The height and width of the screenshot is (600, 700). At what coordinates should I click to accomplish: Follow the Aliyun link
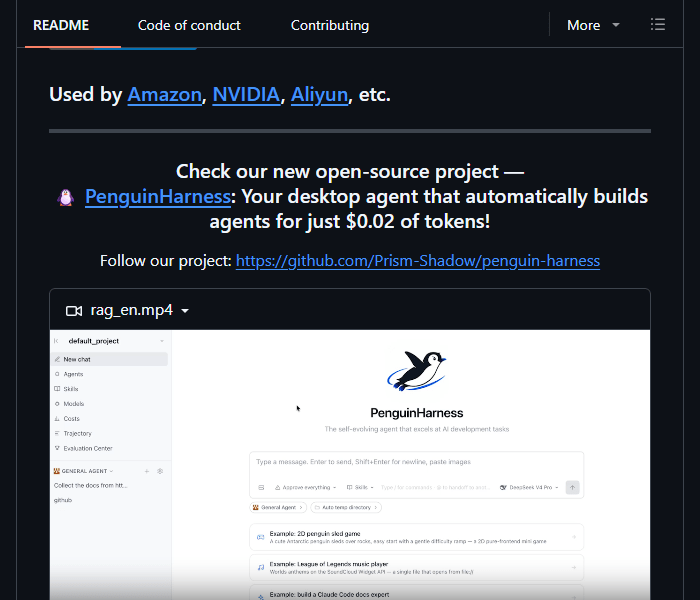319,95
